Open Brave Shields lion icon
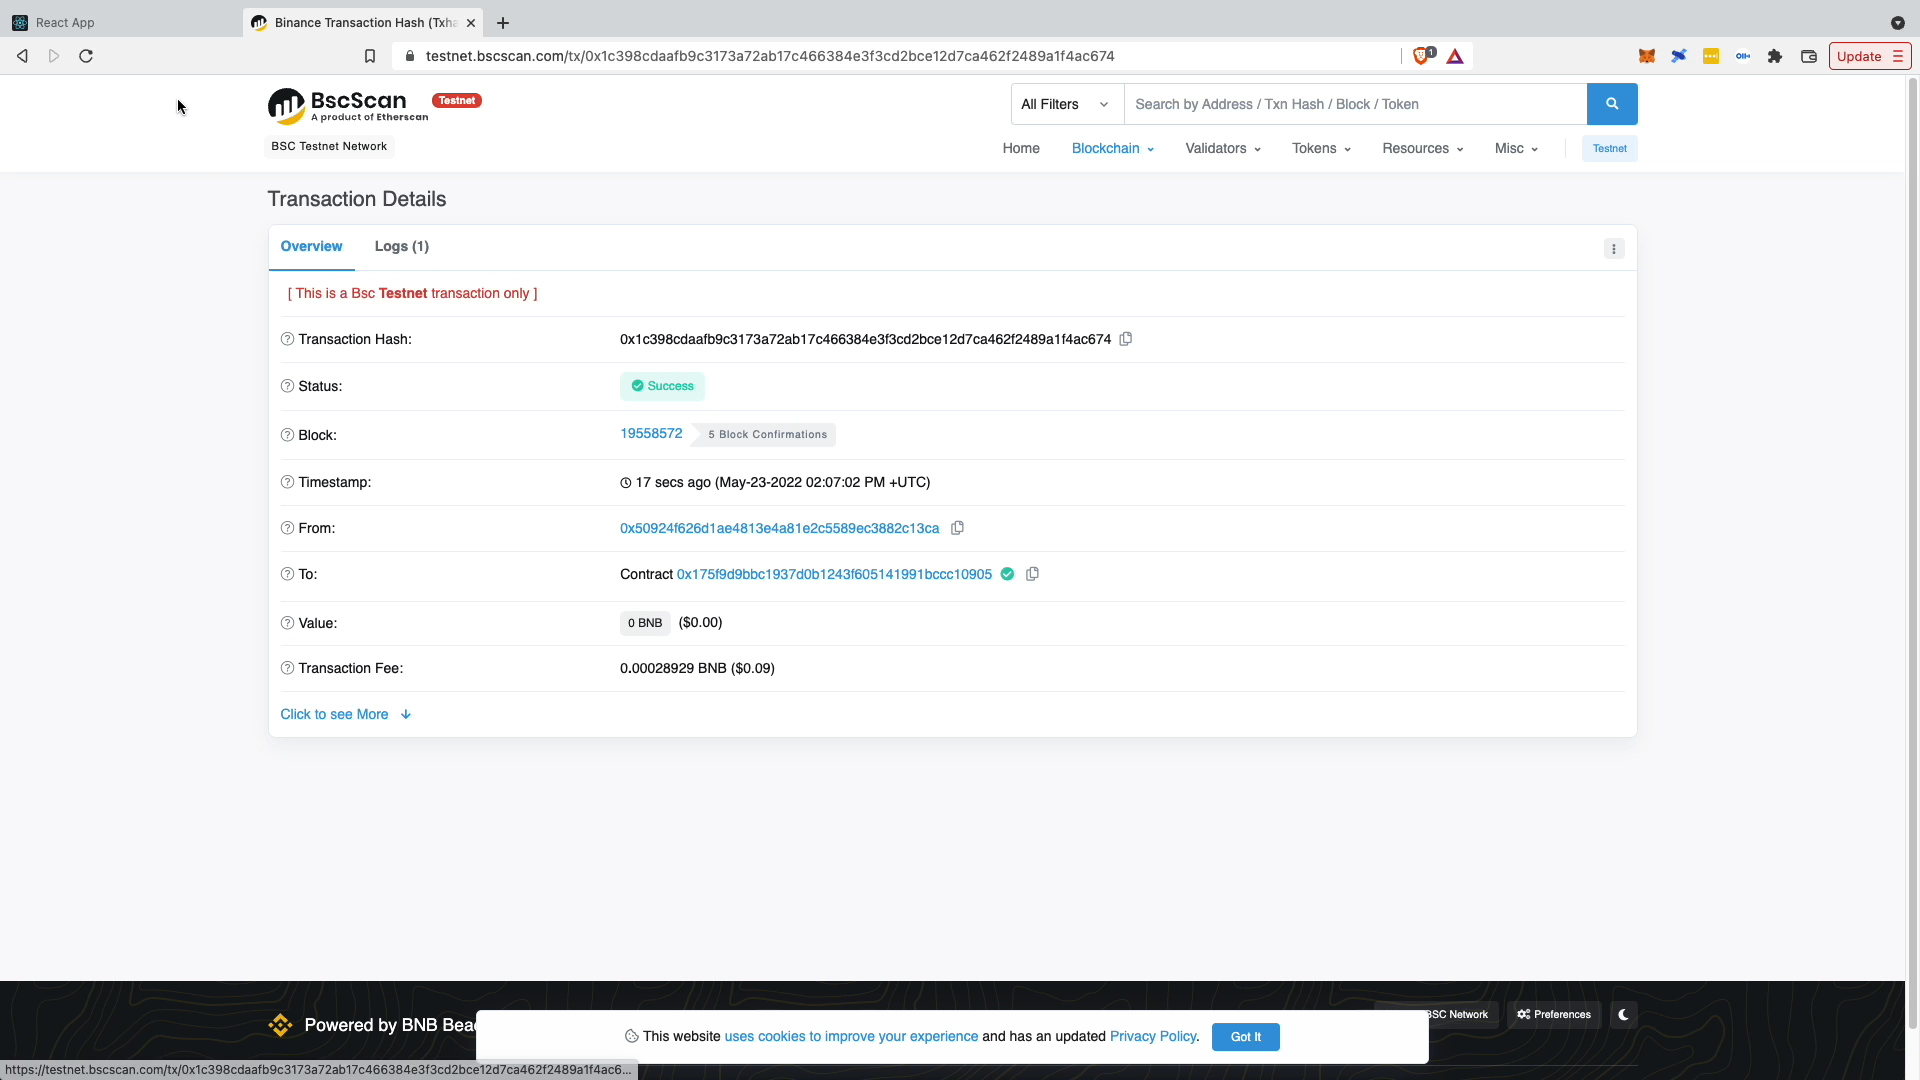The width and height of the screenshot is (1920, 1080). tap(1422, 56)
